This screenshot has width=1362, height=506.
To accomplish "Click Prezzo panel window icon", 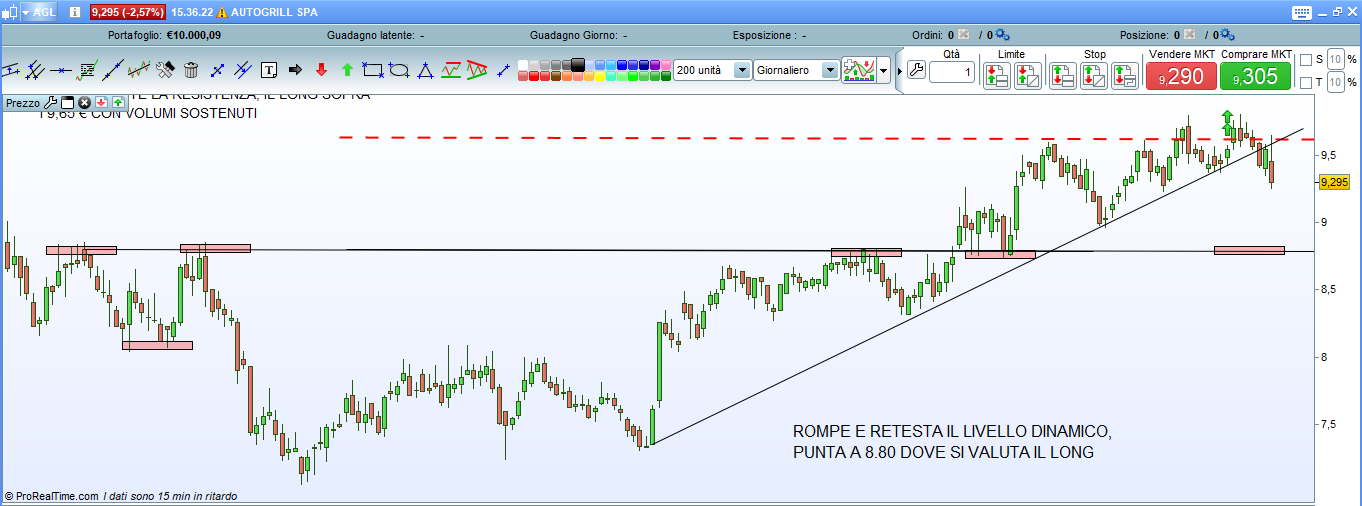I will tap(68, 102).
